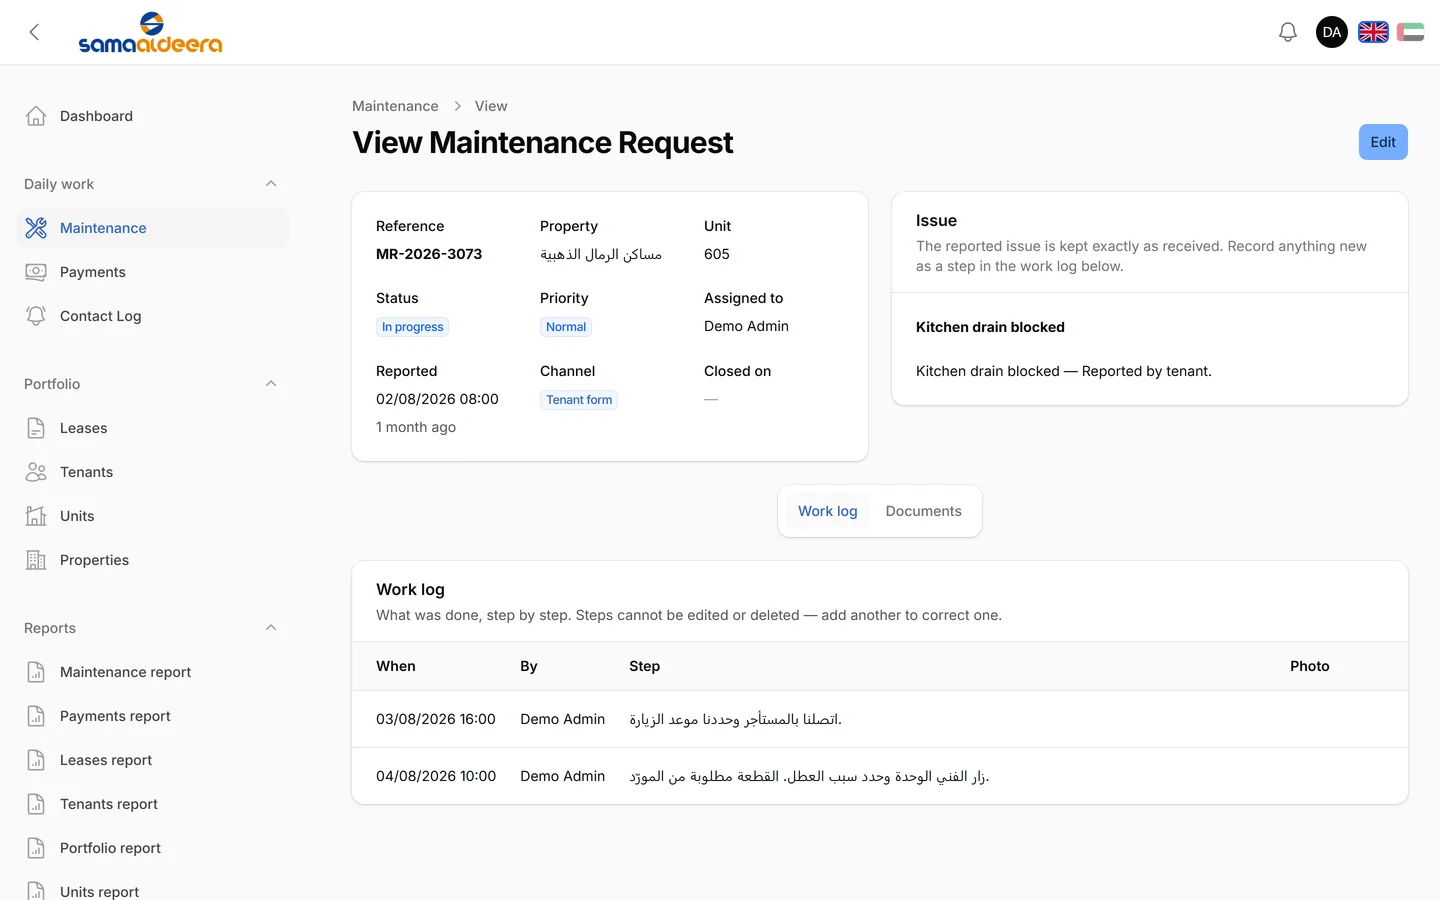Switch language to Arabic UAE flag
The image size is (1440, 900).
point(1410,32)
